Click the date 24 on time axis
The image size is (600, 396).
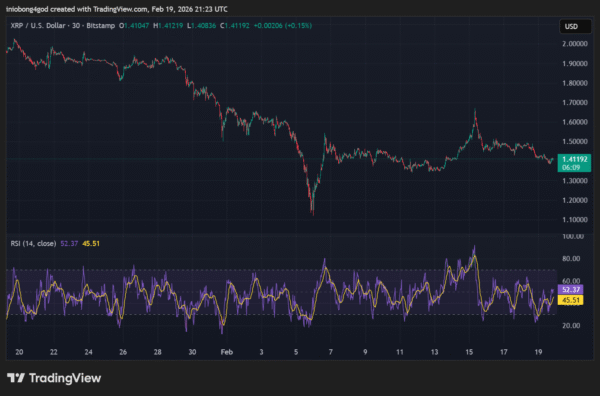[88, 352]
